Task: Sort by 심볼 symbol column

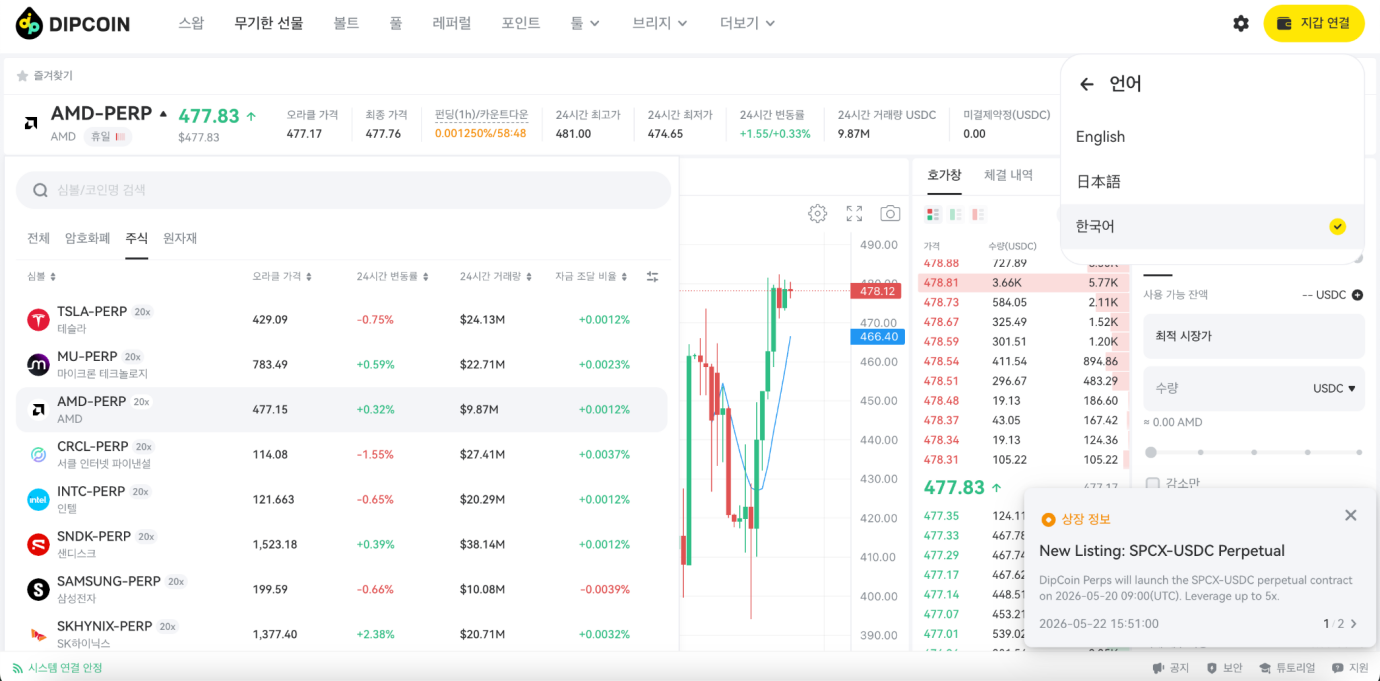Action: click(42, 277)
